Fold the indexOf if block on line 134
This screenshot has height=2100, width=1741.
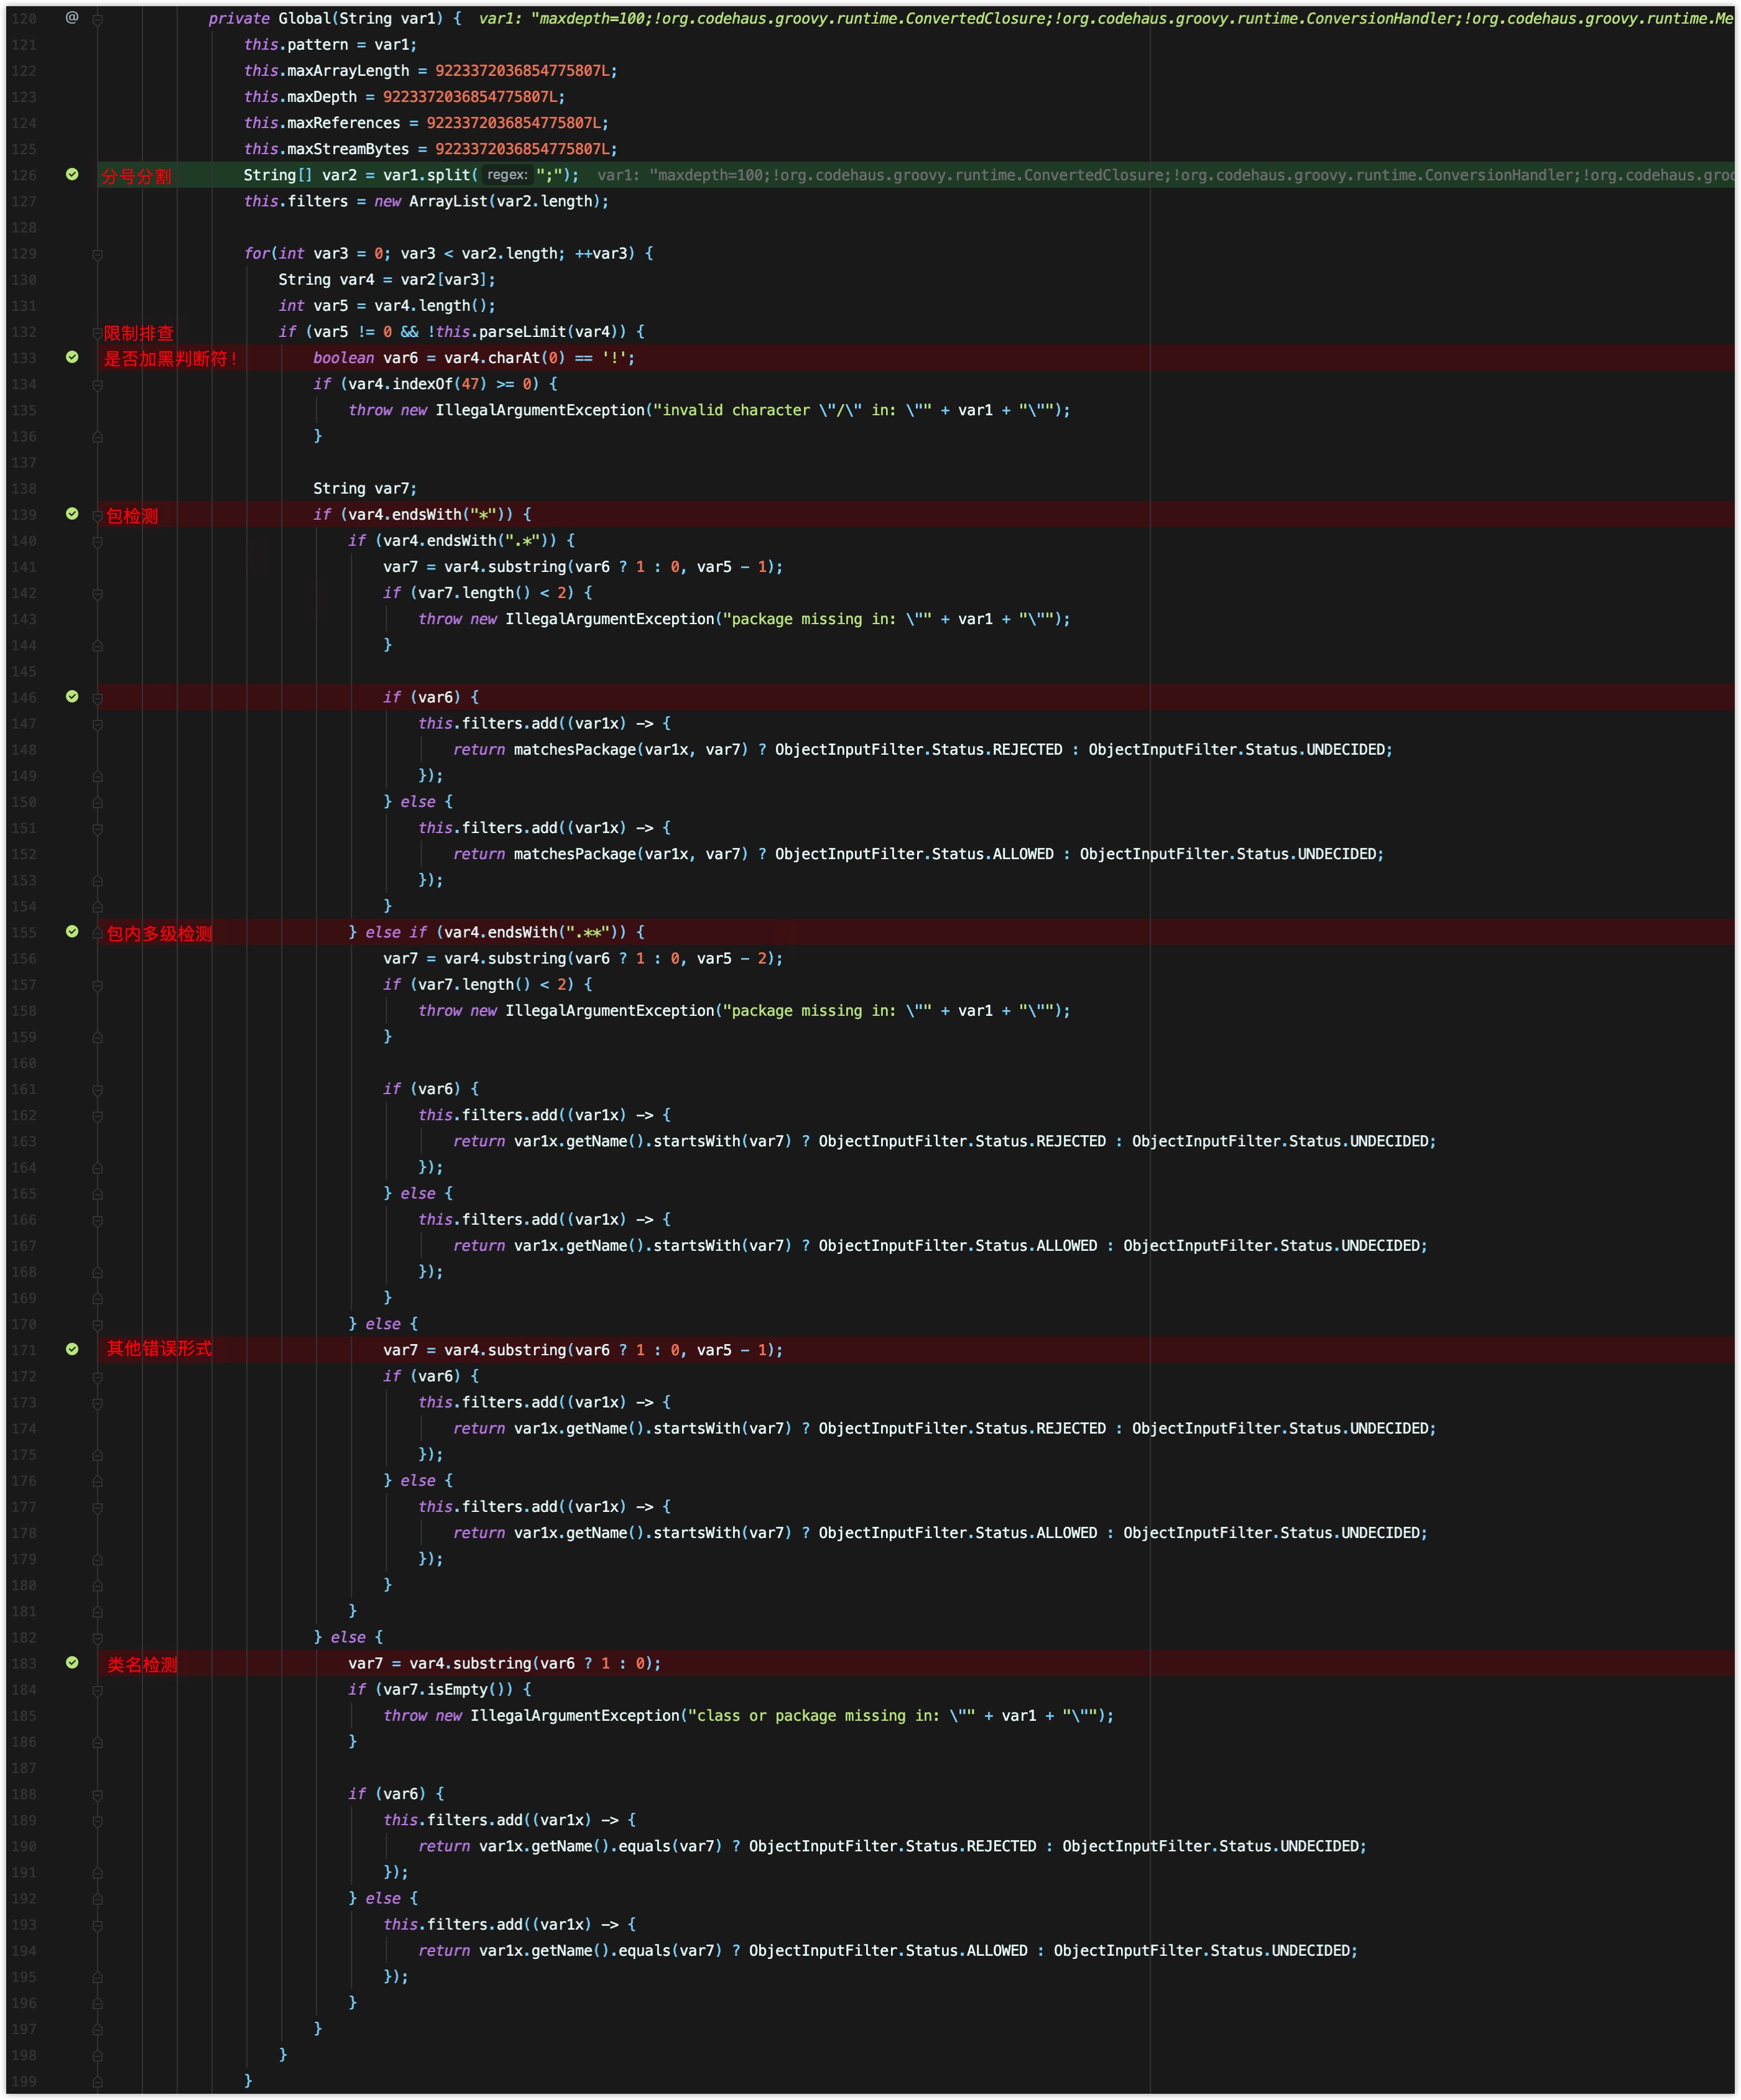coord(97,384)
